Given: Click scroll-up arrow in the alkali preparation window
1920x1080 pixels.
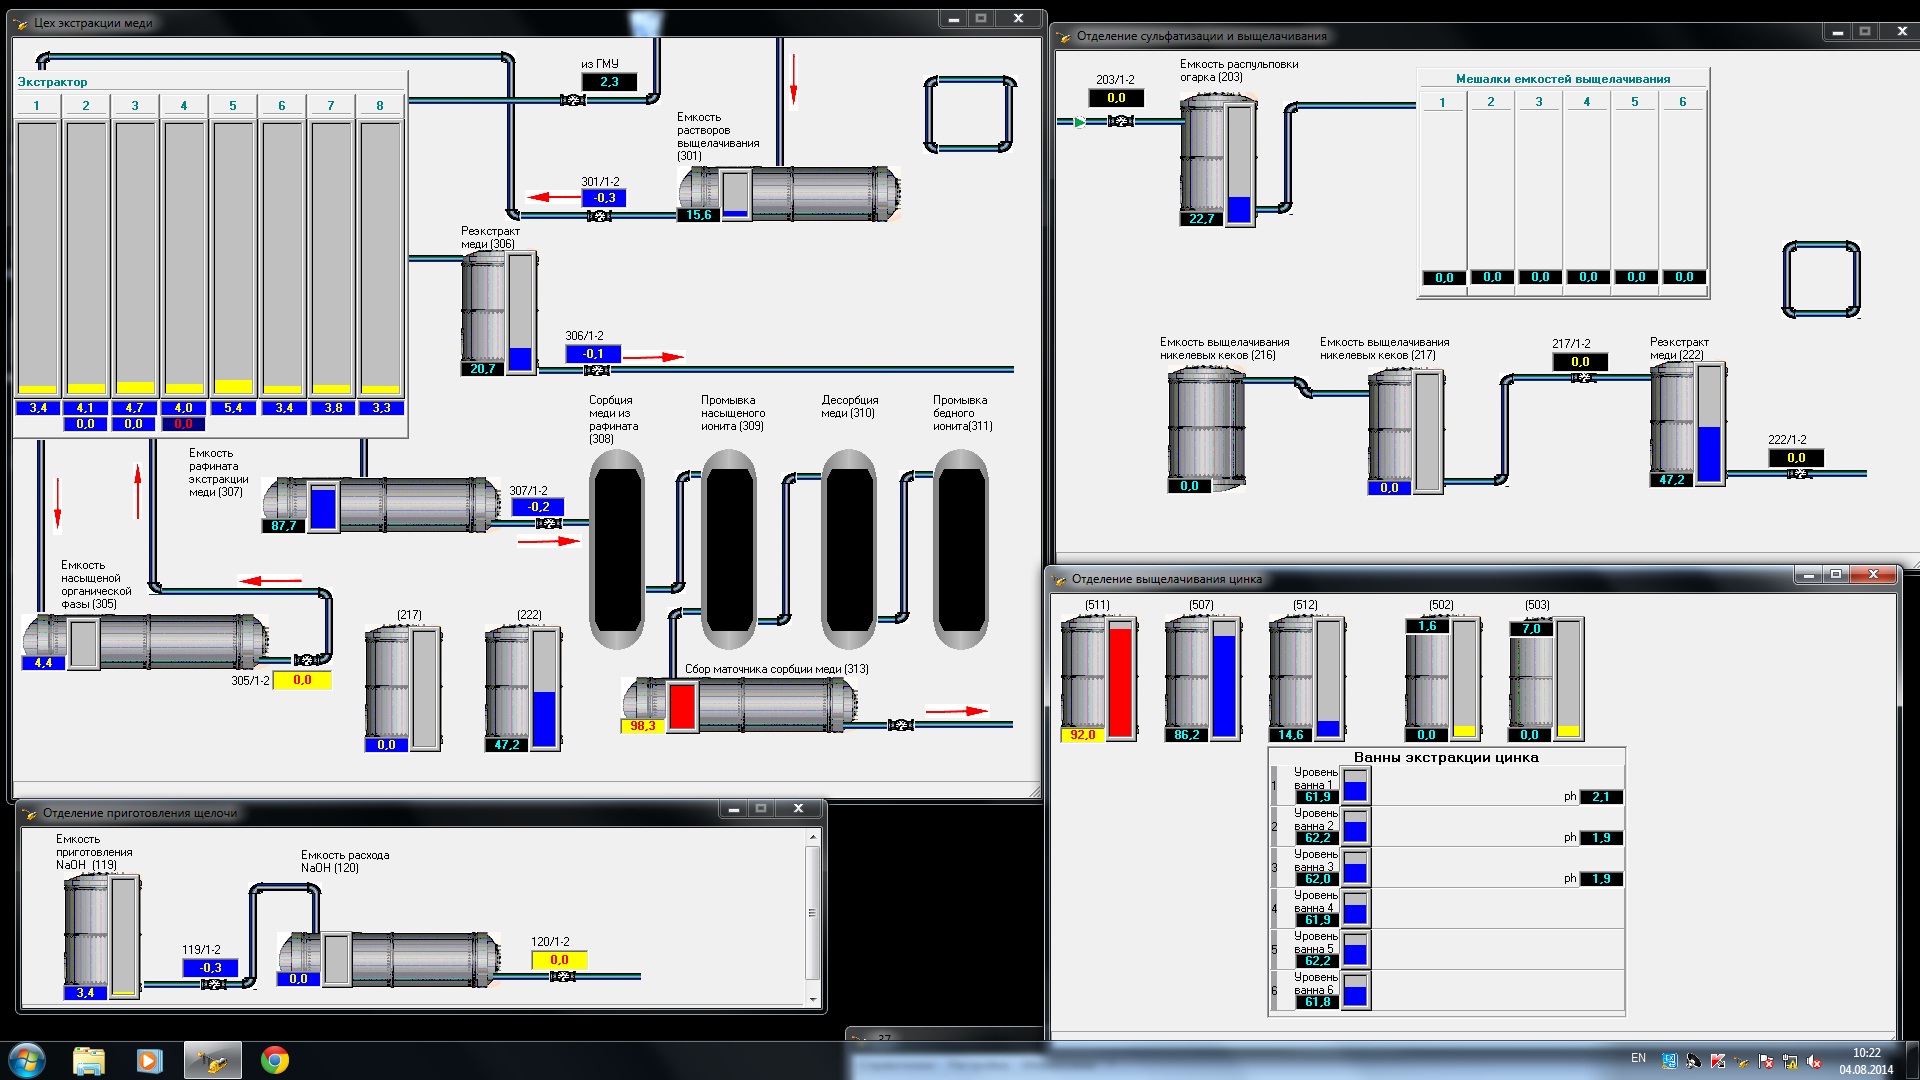Looking at the screenshot, I should point(813,836).
